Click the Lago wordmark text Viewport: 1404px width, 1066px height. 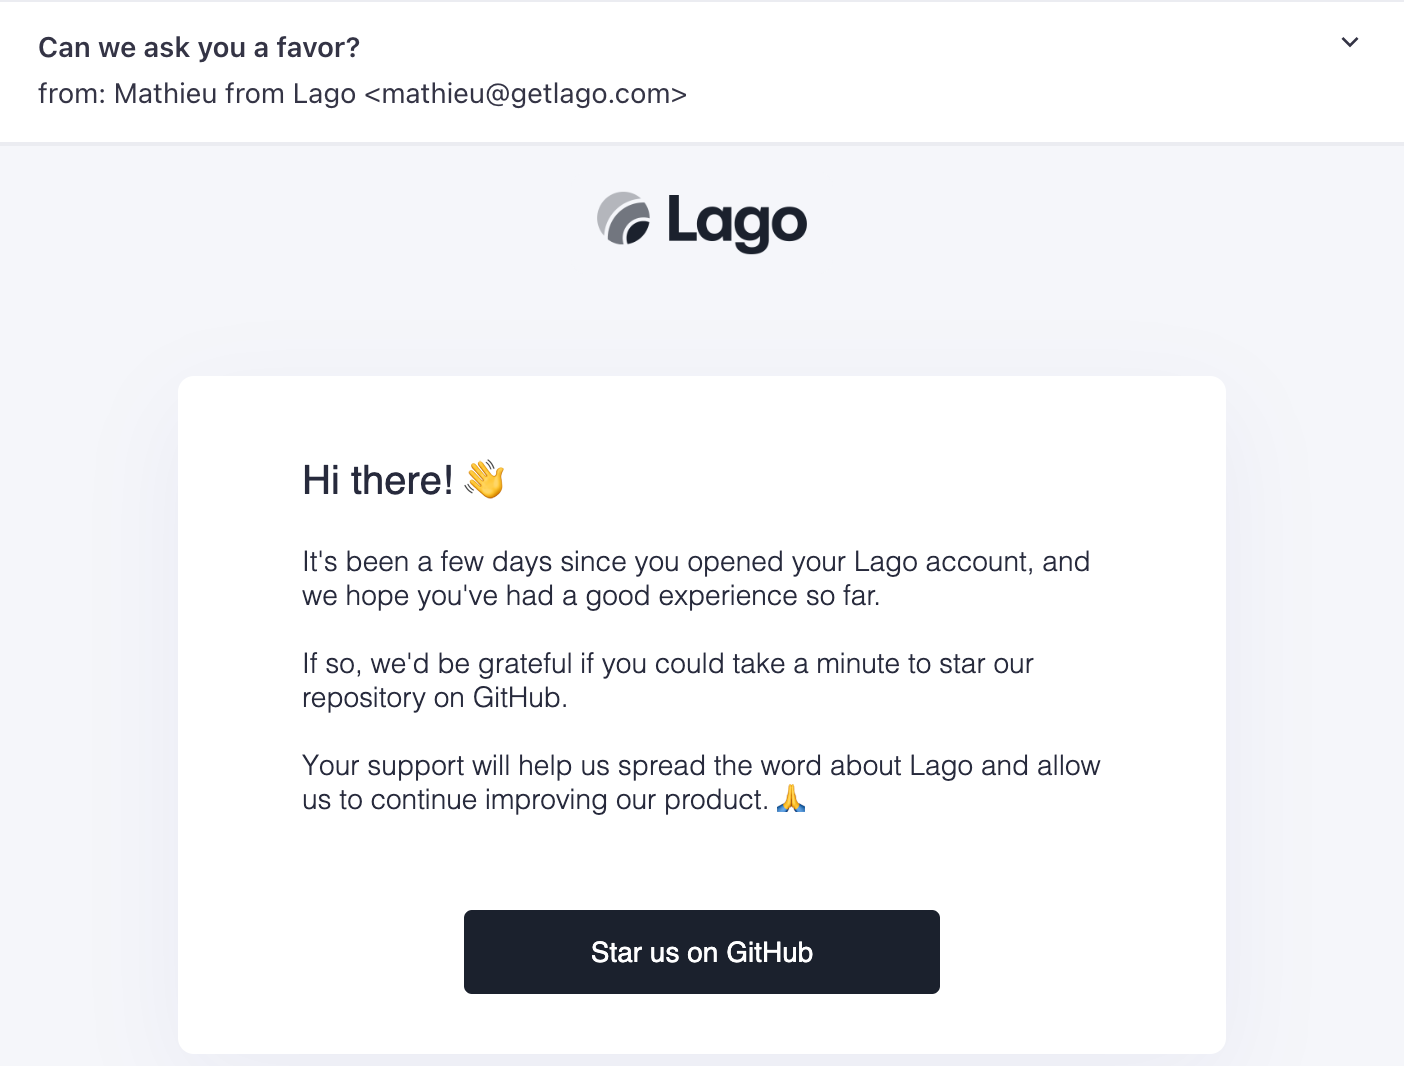[x=737, y=222]
